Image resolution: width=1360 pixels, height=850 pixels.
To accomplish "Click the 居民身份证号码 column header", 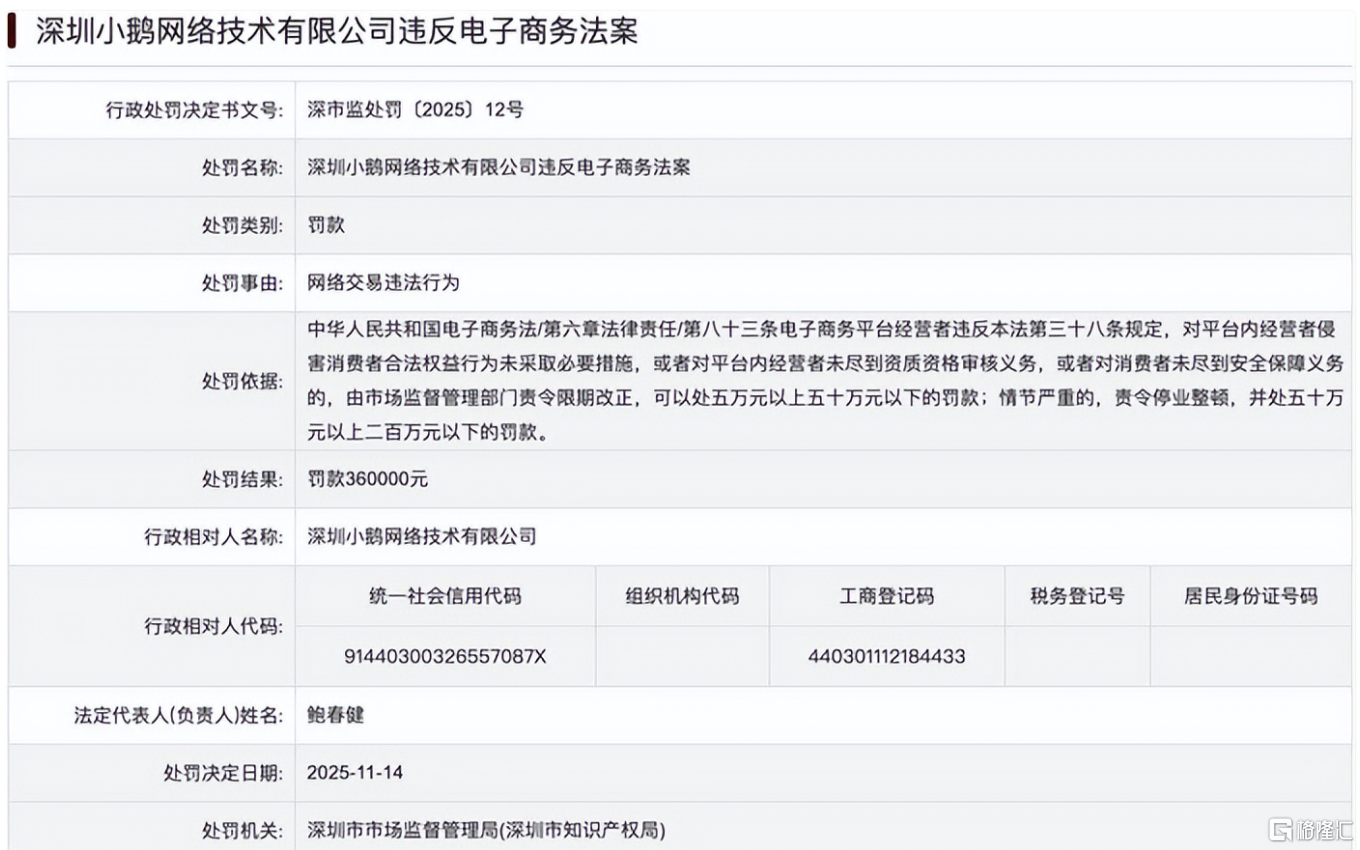I will pyautogui.click(x=1250, y=596).
